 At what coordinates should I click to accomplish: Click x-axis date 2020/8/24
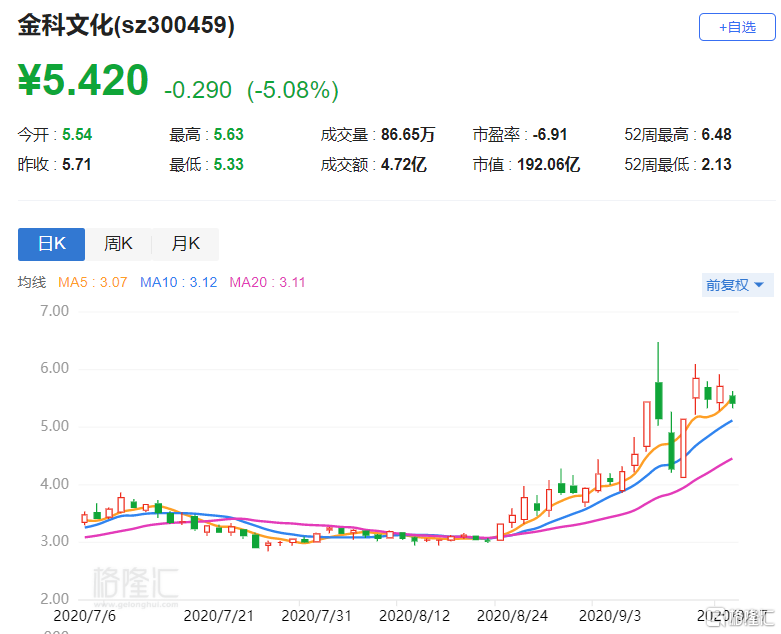512,616
